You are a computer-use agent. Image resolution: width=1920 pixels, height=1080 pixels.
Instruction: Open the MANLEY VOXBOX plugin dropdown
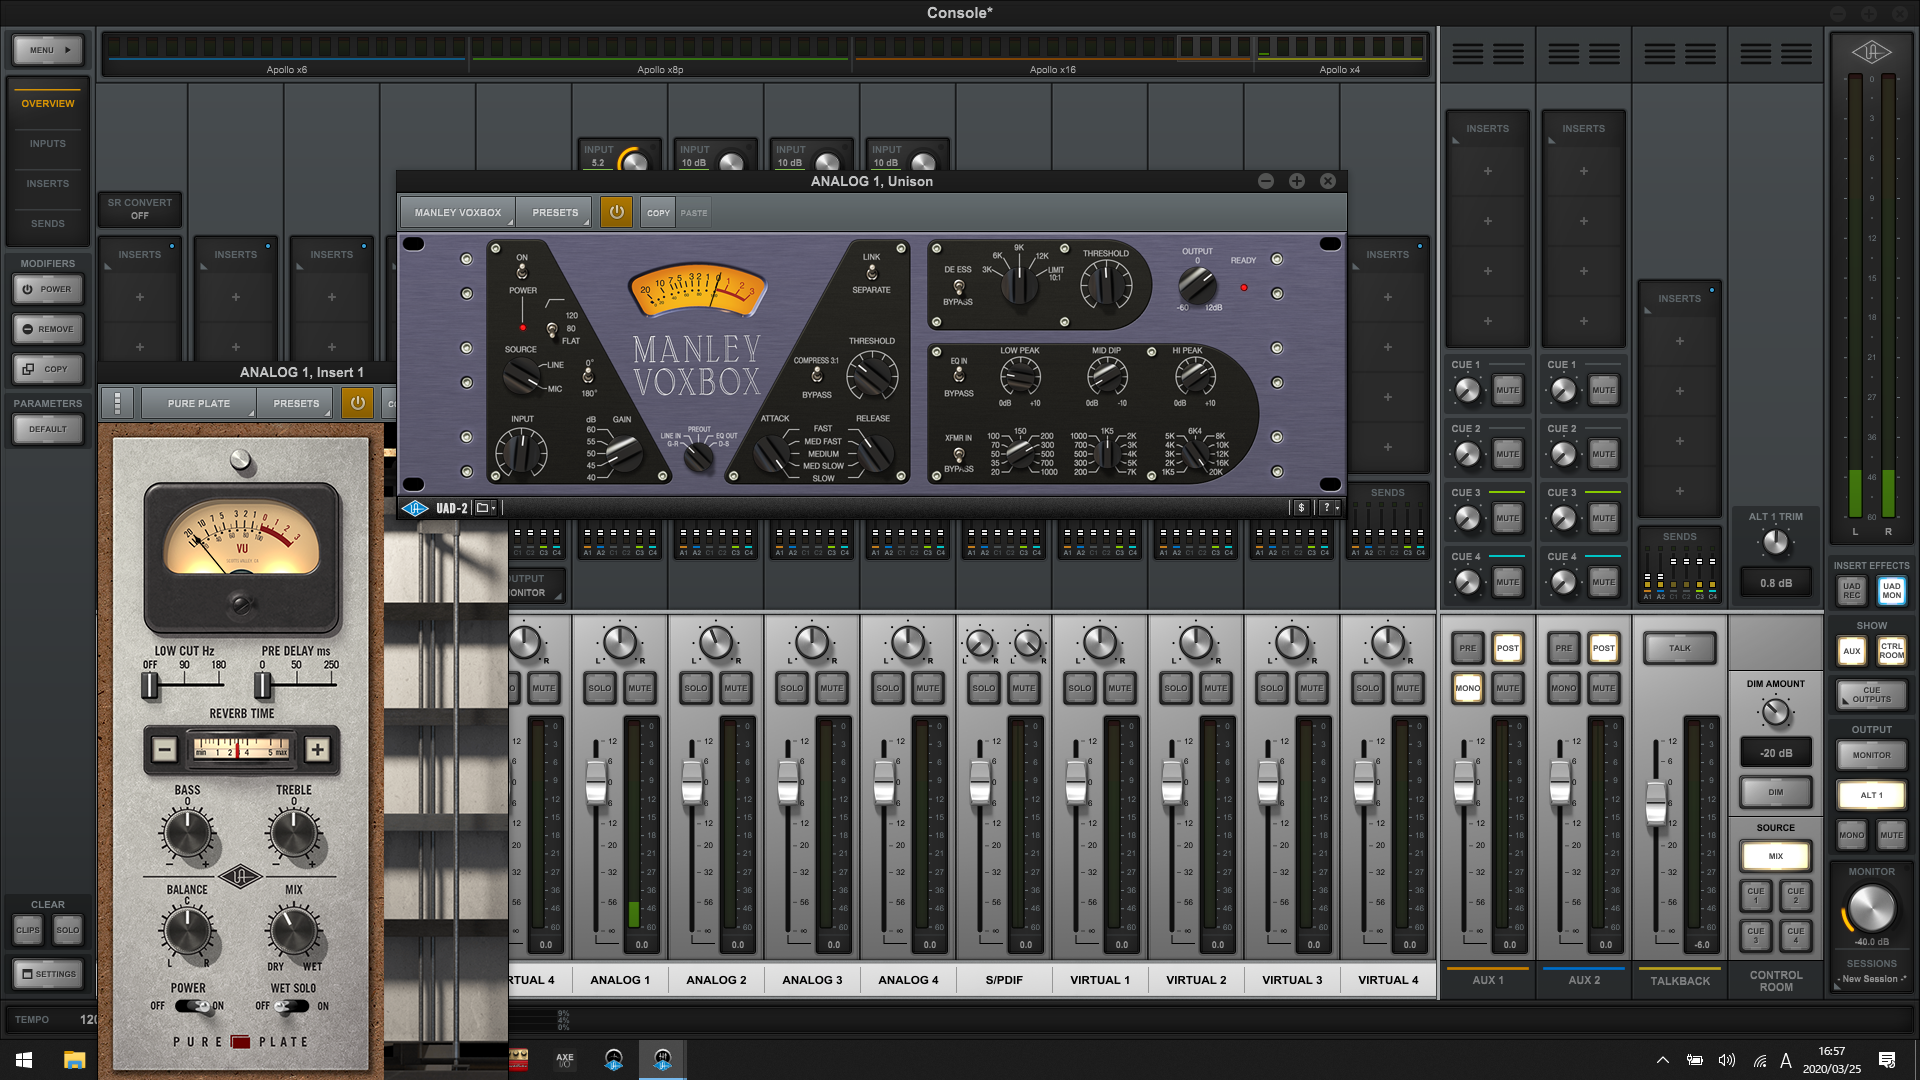[458, 212]
